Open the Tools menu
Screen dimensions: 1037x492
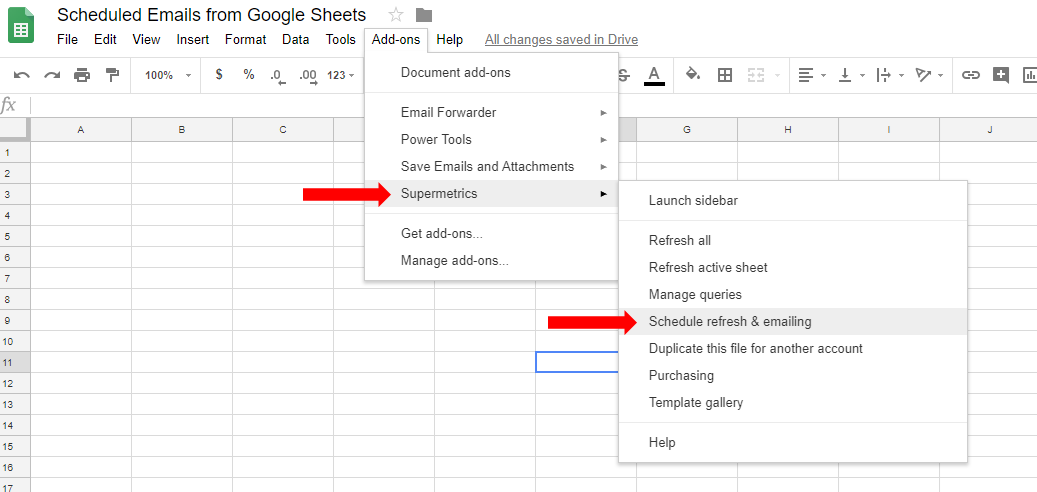(341, 40)
